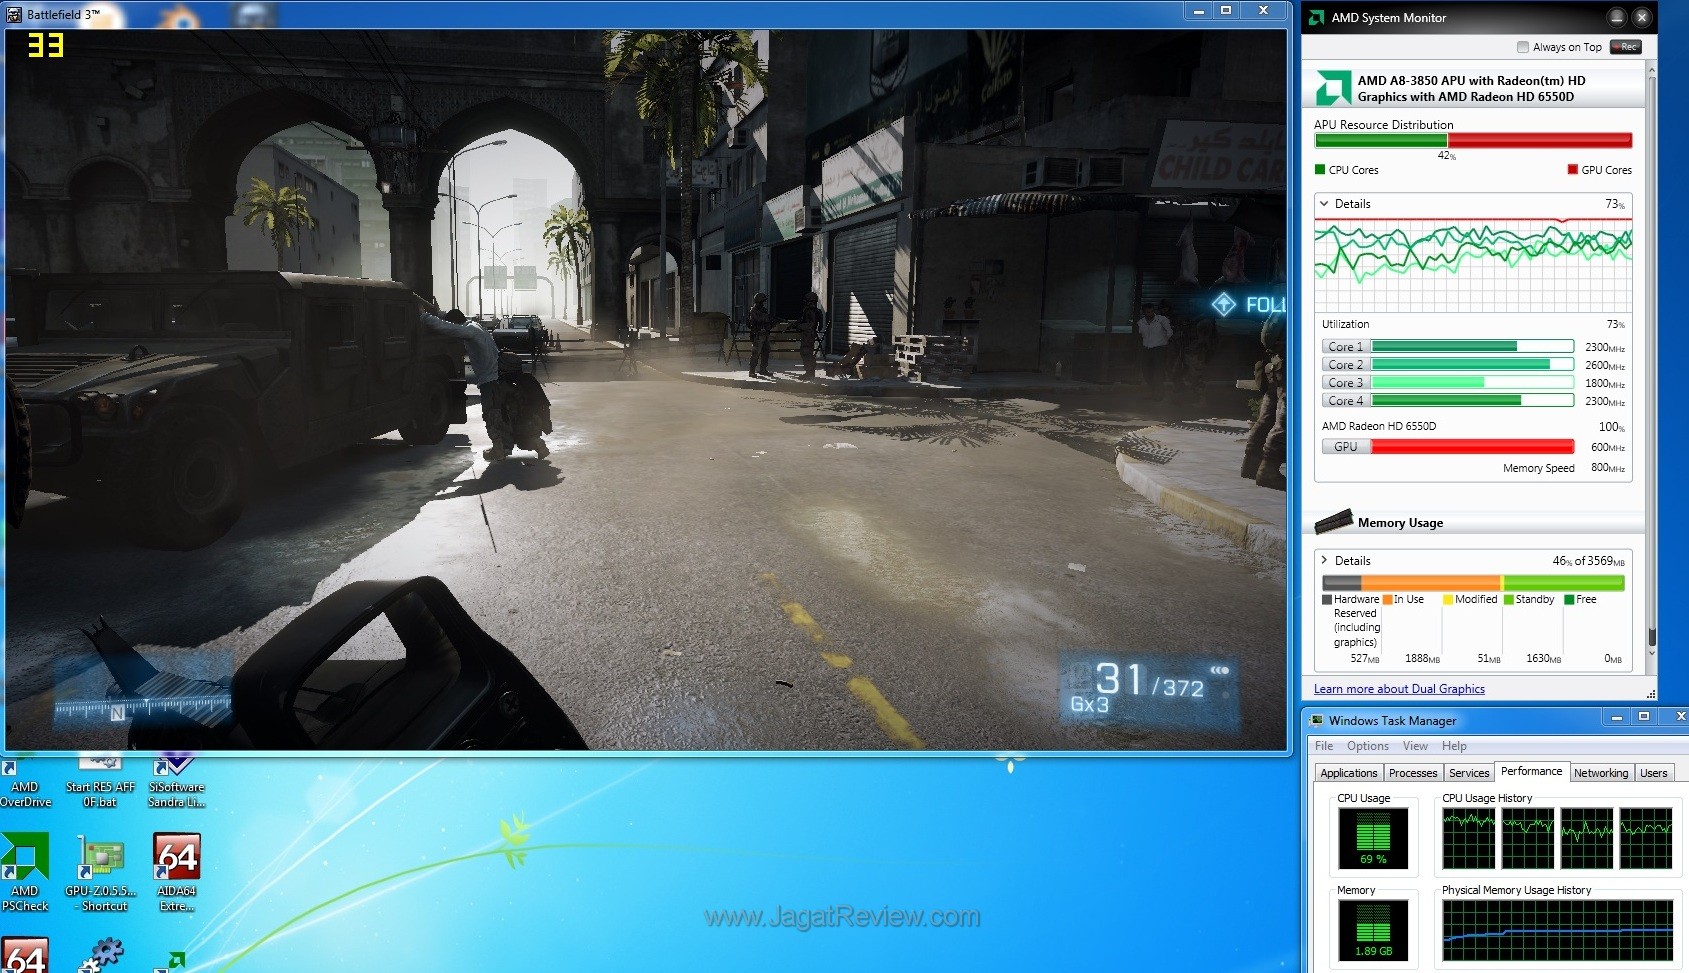Viewport: 1689px width, 973px height.
Task: Click the GPU Cores red legend swatch
Action: (x=1573, y=170)
